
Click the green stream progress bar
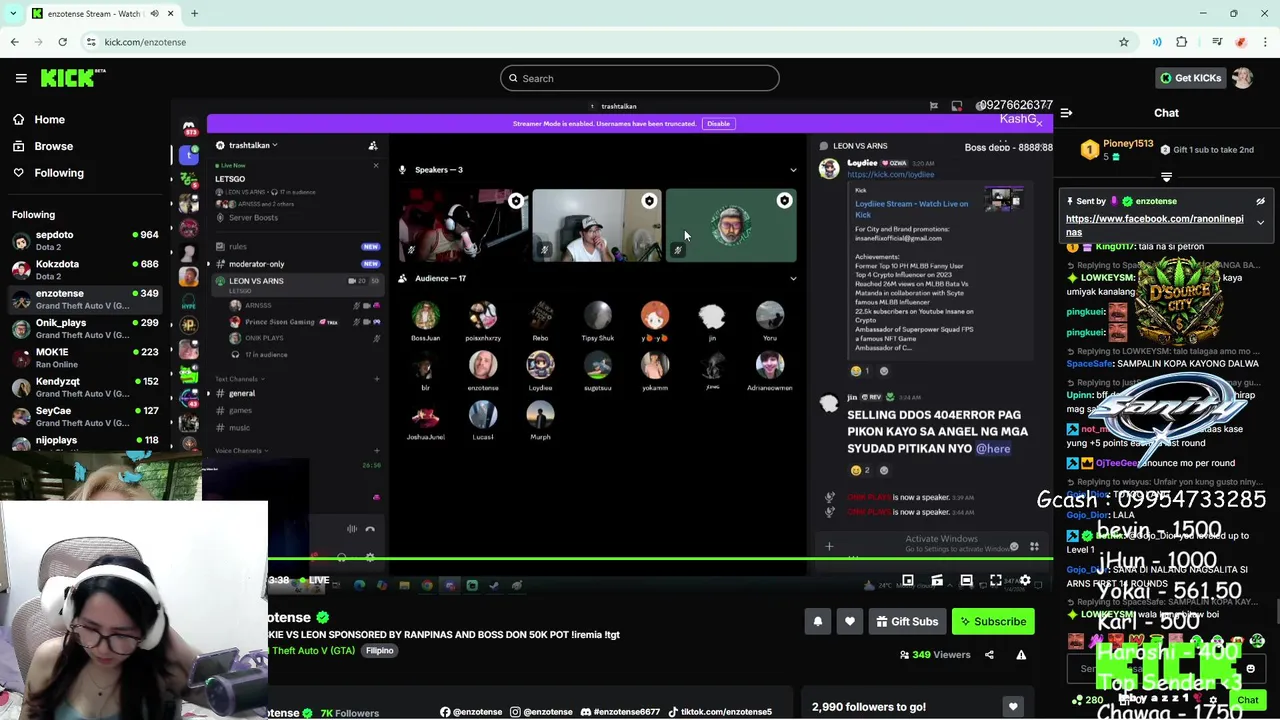pyautogui.click(x=660, y=559)
